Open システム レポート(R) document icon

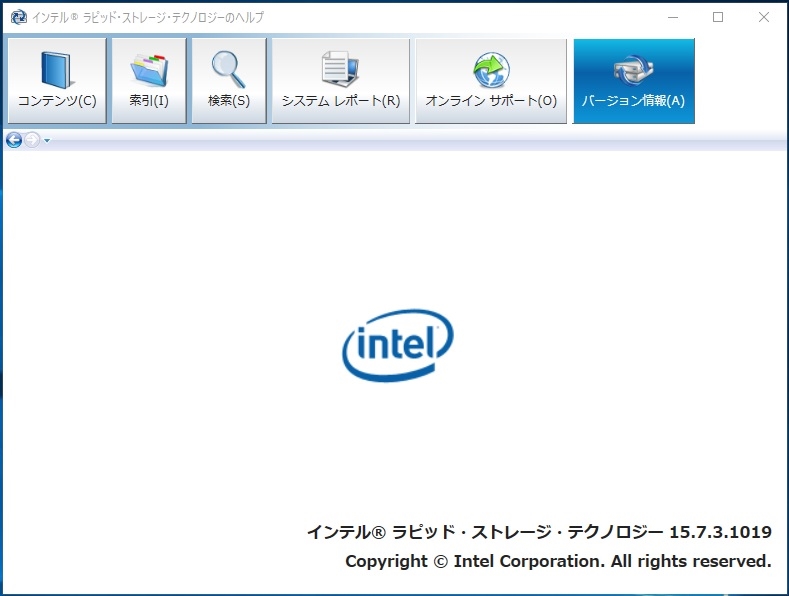point(341,68)
